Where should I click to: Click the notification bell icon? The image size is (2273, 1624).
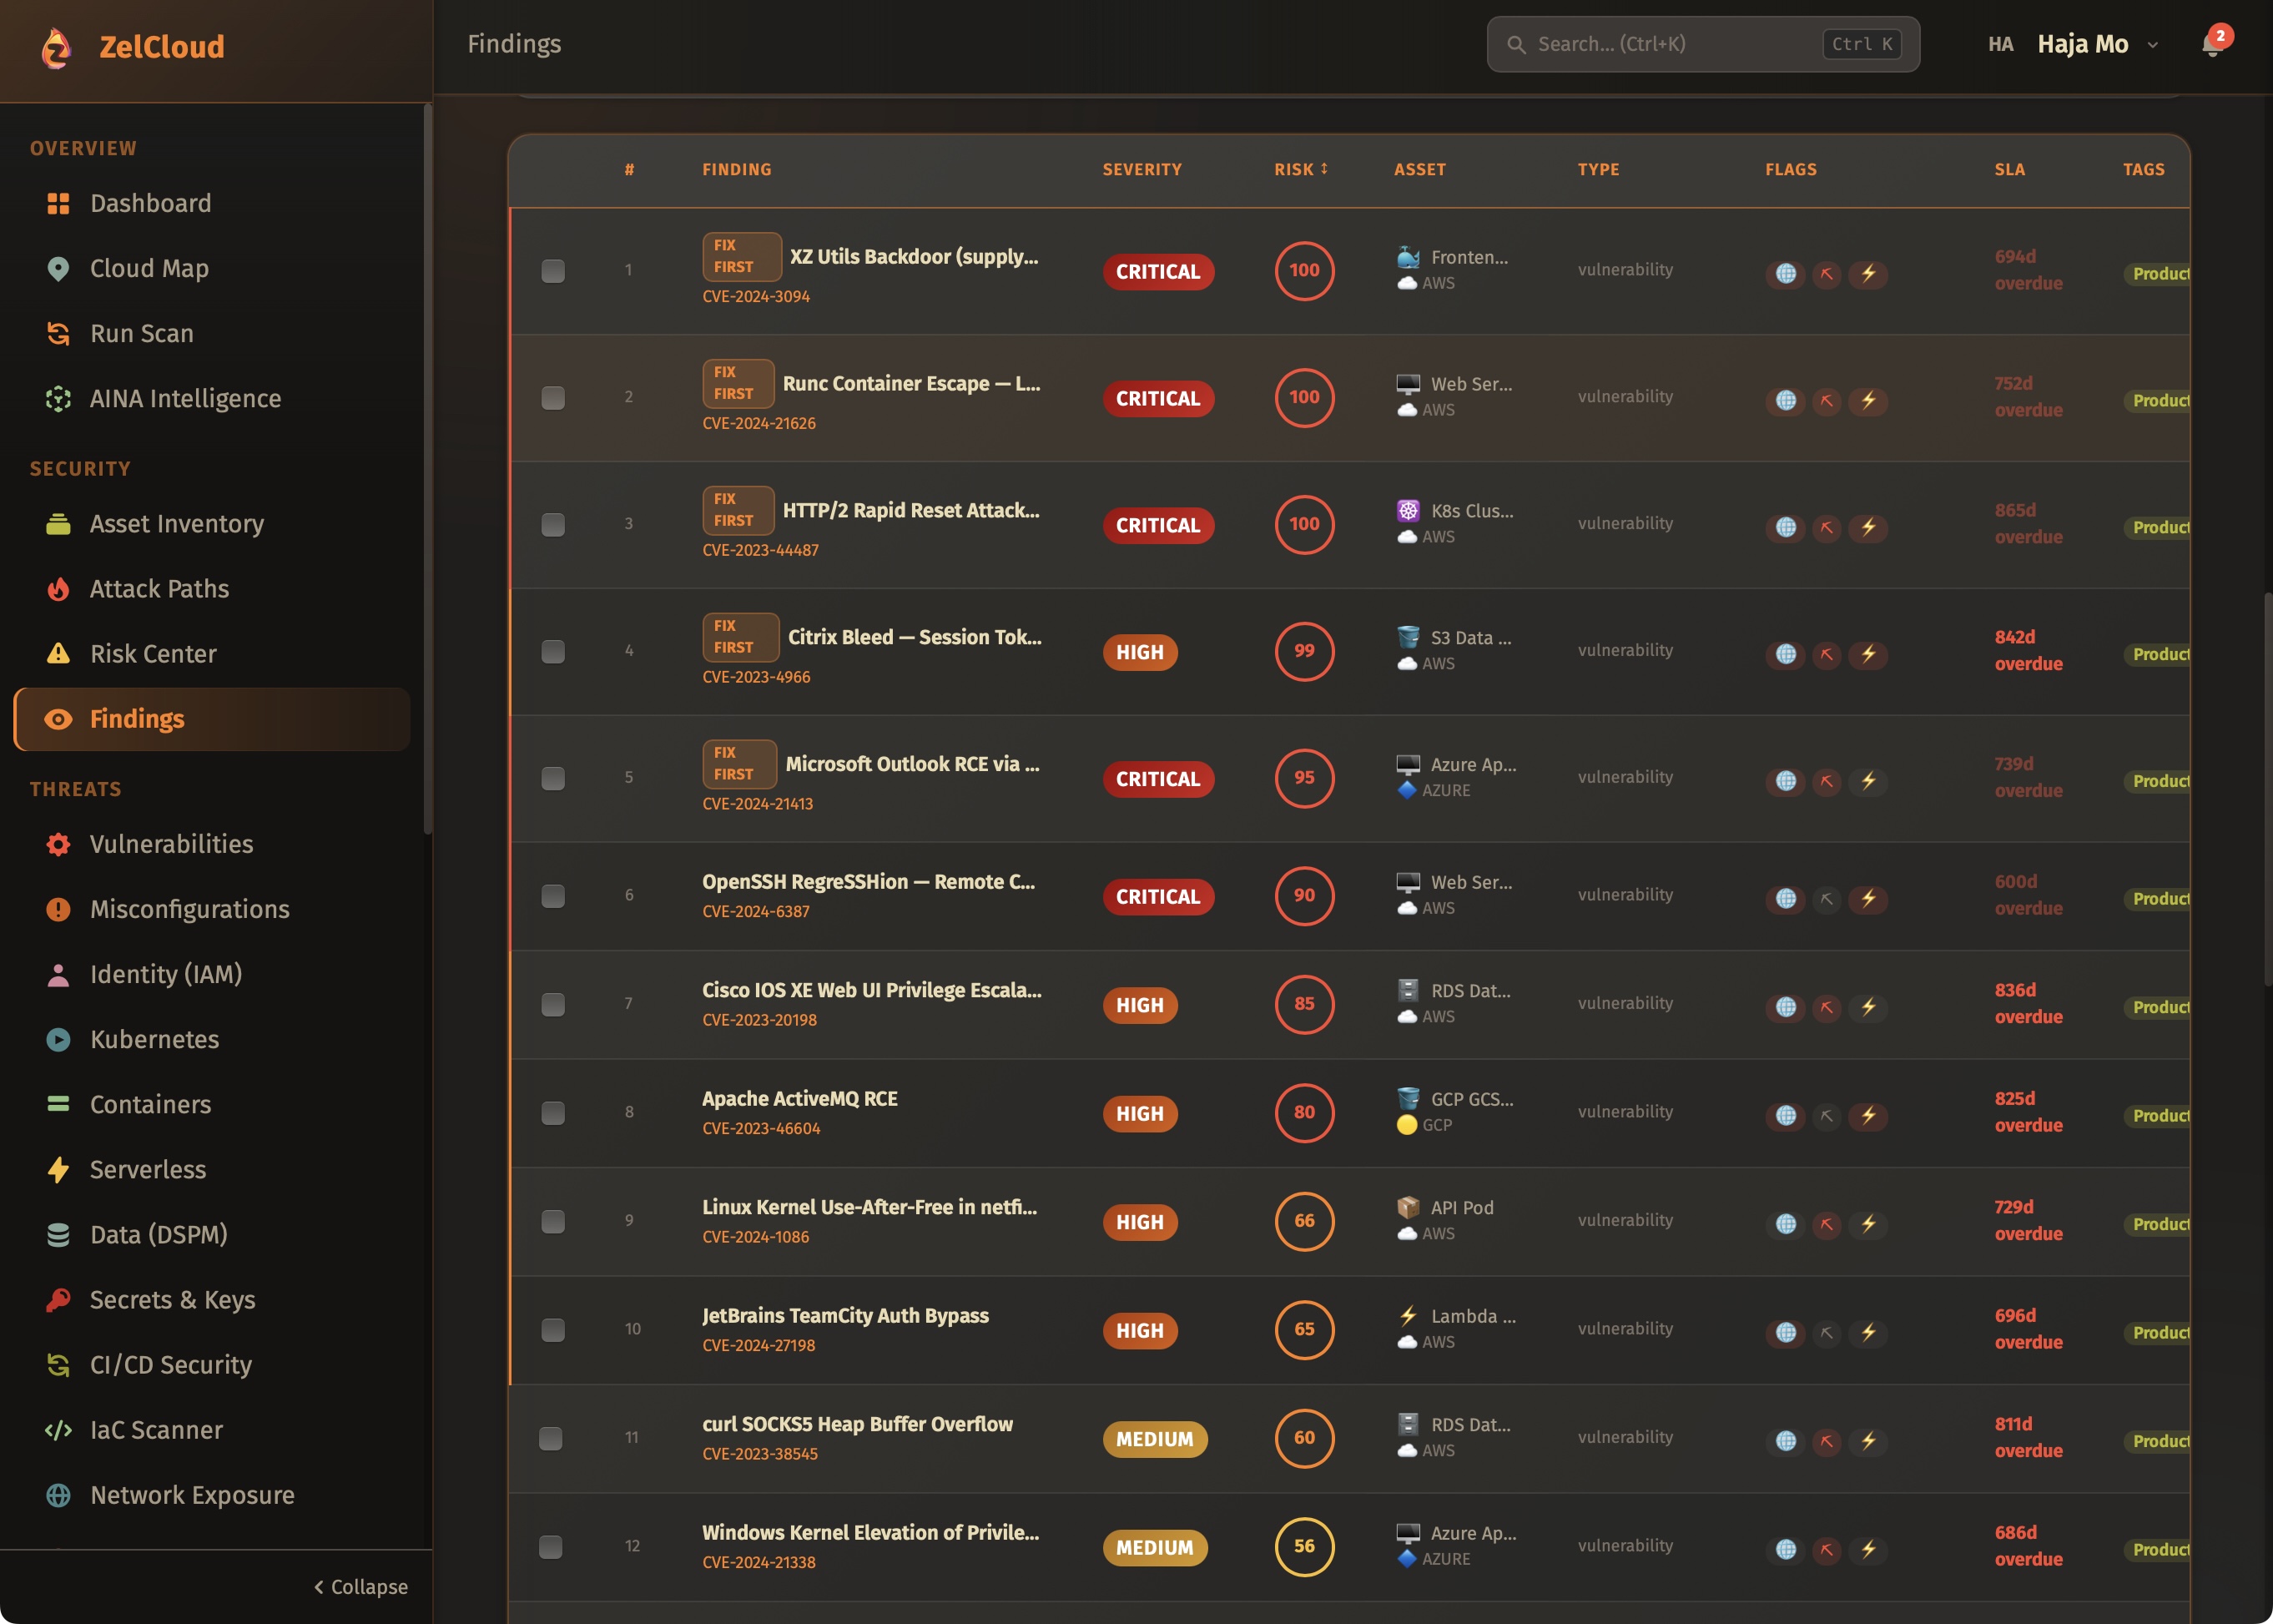[x=2211, y=45]
